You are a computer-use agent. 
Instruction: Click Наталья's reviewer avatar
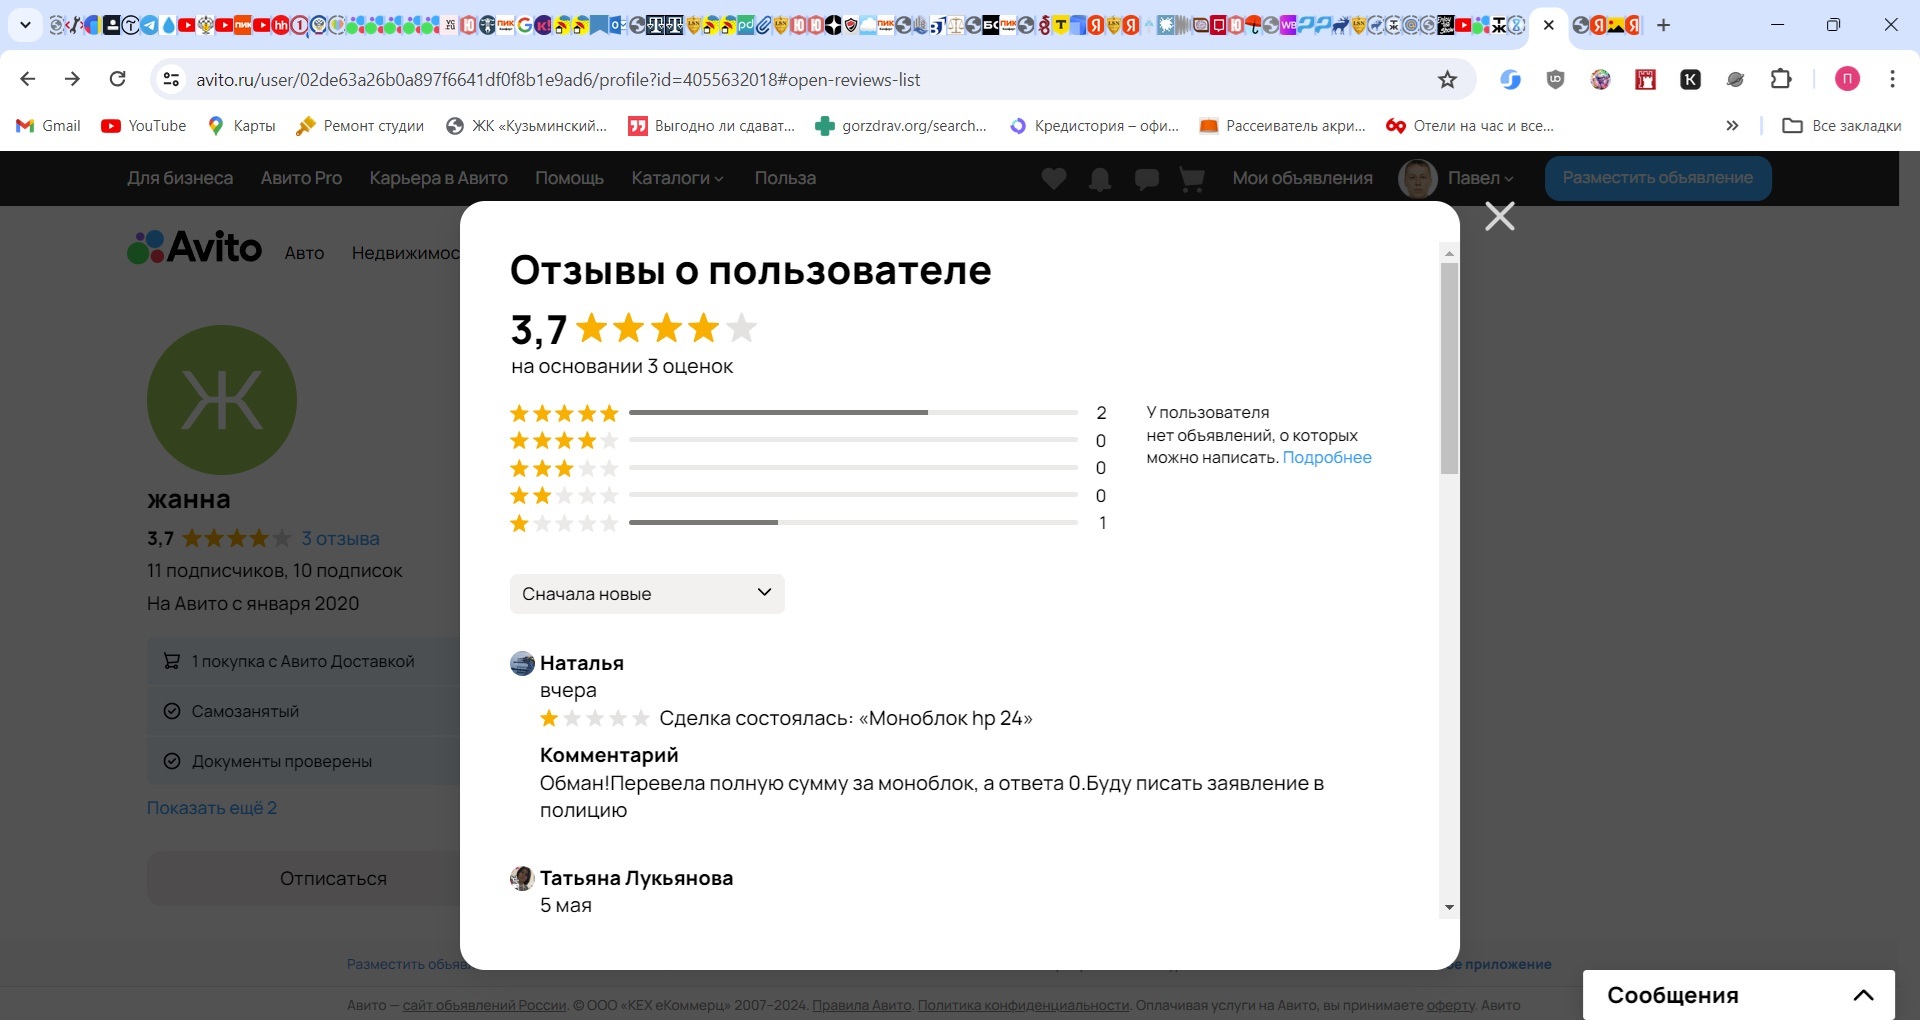[x=521, y=663]
